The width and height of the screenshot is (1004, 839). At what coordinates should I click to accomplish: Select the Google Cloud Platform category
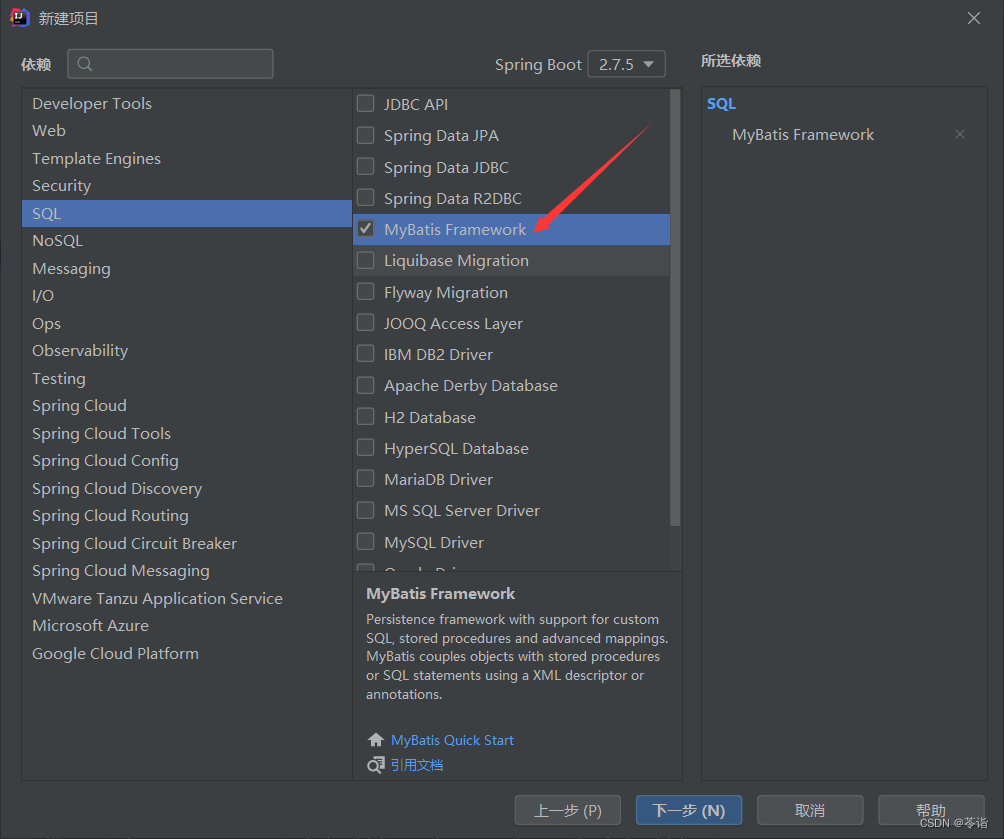tap(186, 654)
